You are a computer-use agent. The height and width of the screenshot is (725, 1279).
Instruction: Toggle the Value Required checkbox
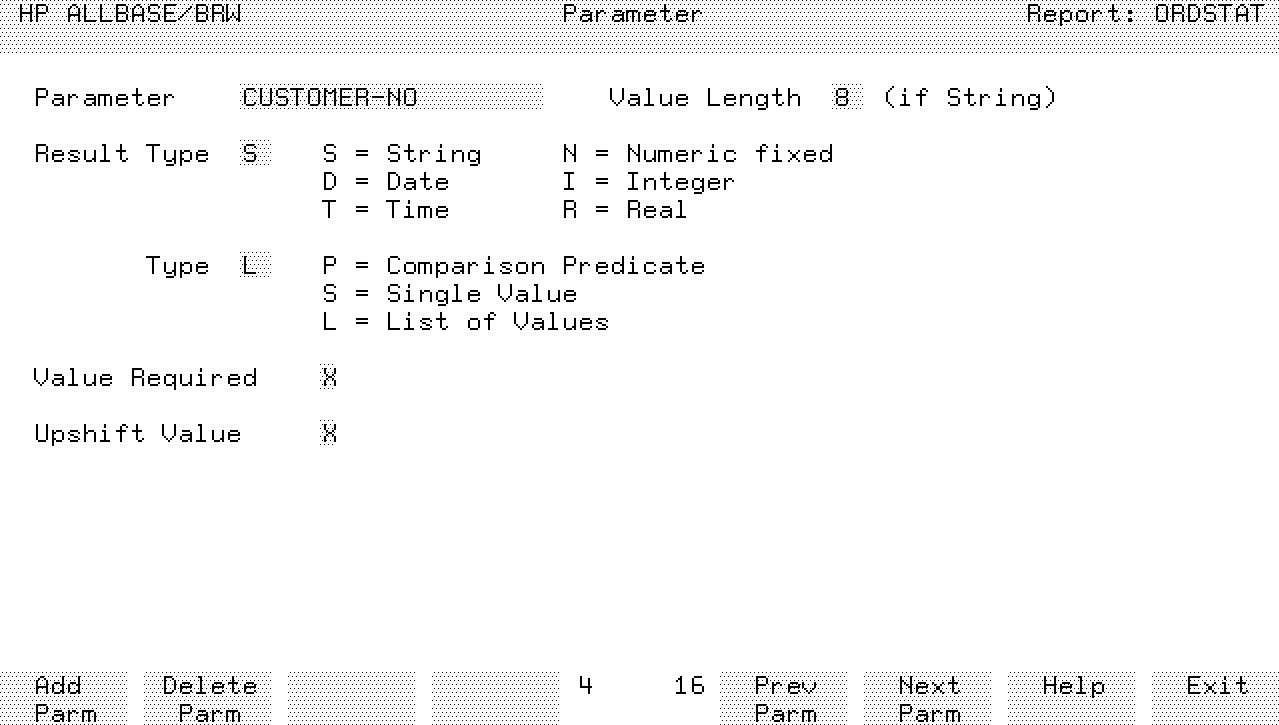point(329,378)
